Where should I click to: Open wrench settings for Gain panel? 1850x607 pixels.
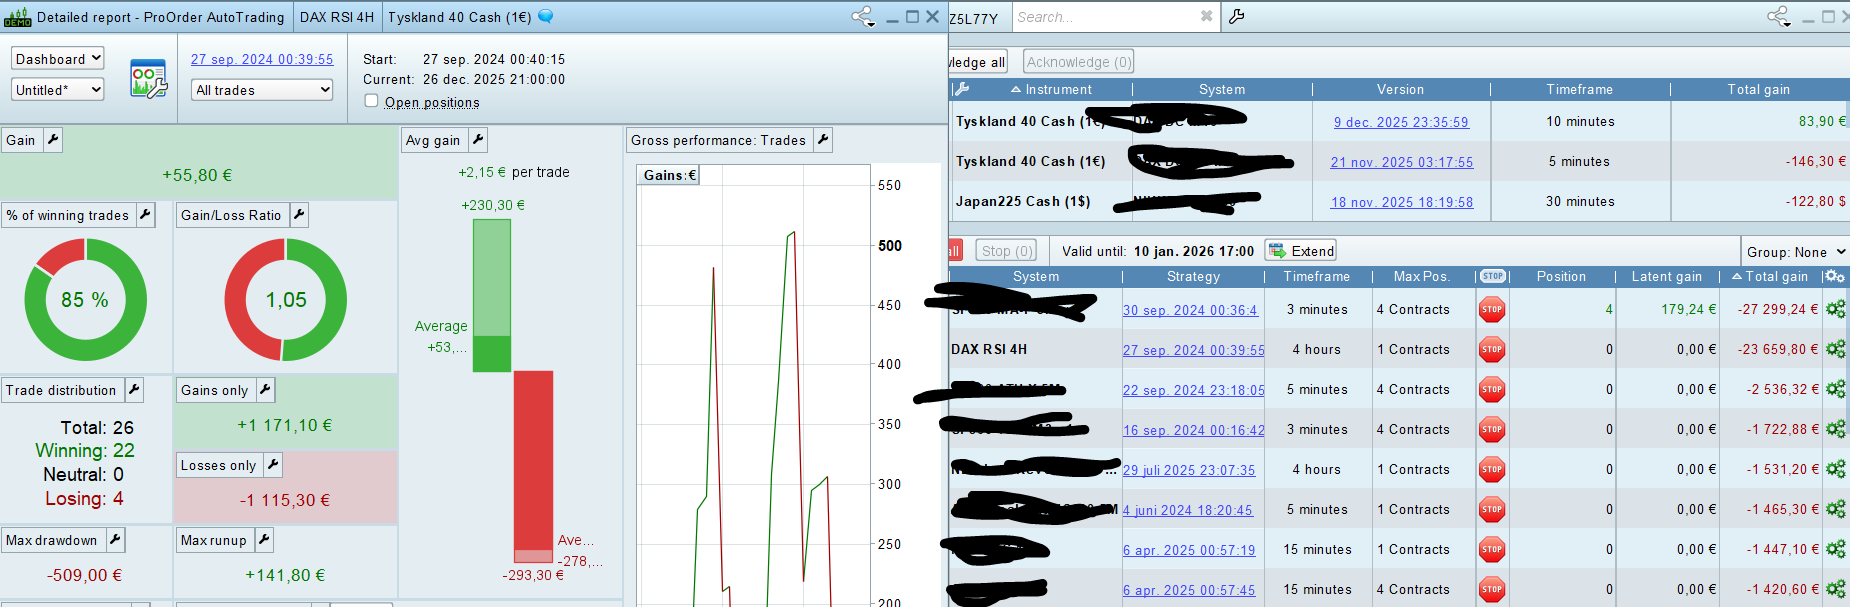[53, 140]
